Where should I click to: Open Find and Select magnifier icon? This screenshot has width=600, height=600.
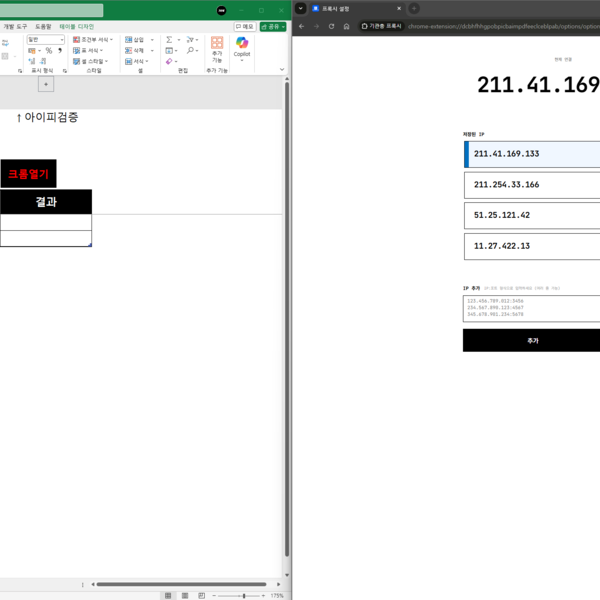(x=192, y=51)
